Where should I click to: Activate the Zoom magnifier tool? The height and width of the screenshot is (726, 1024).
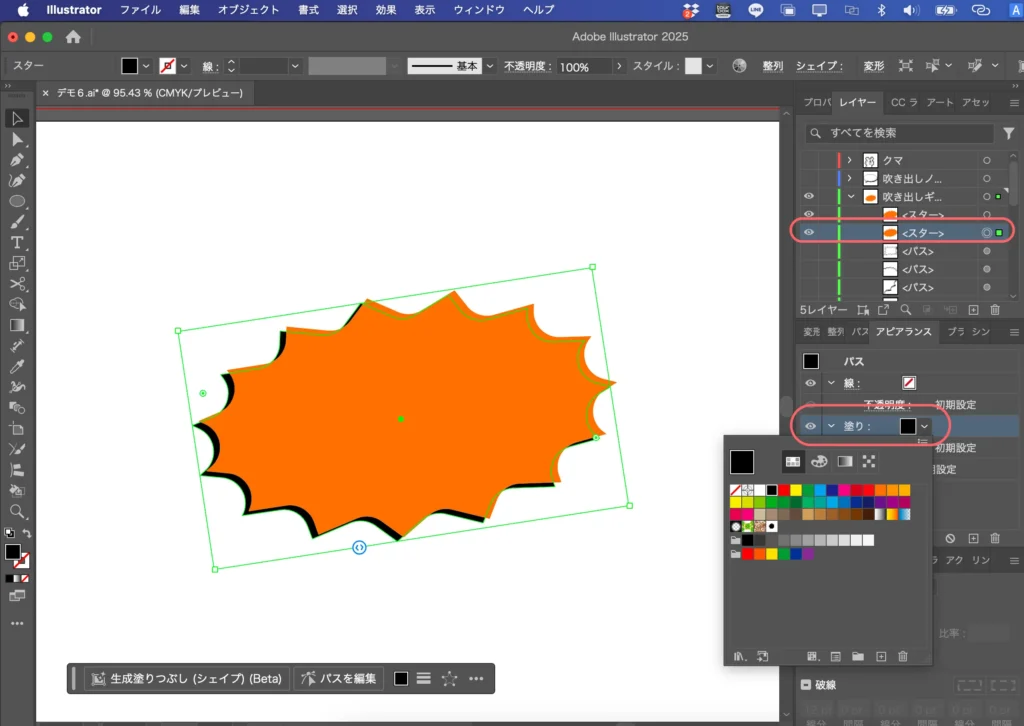tap(17, 511)
